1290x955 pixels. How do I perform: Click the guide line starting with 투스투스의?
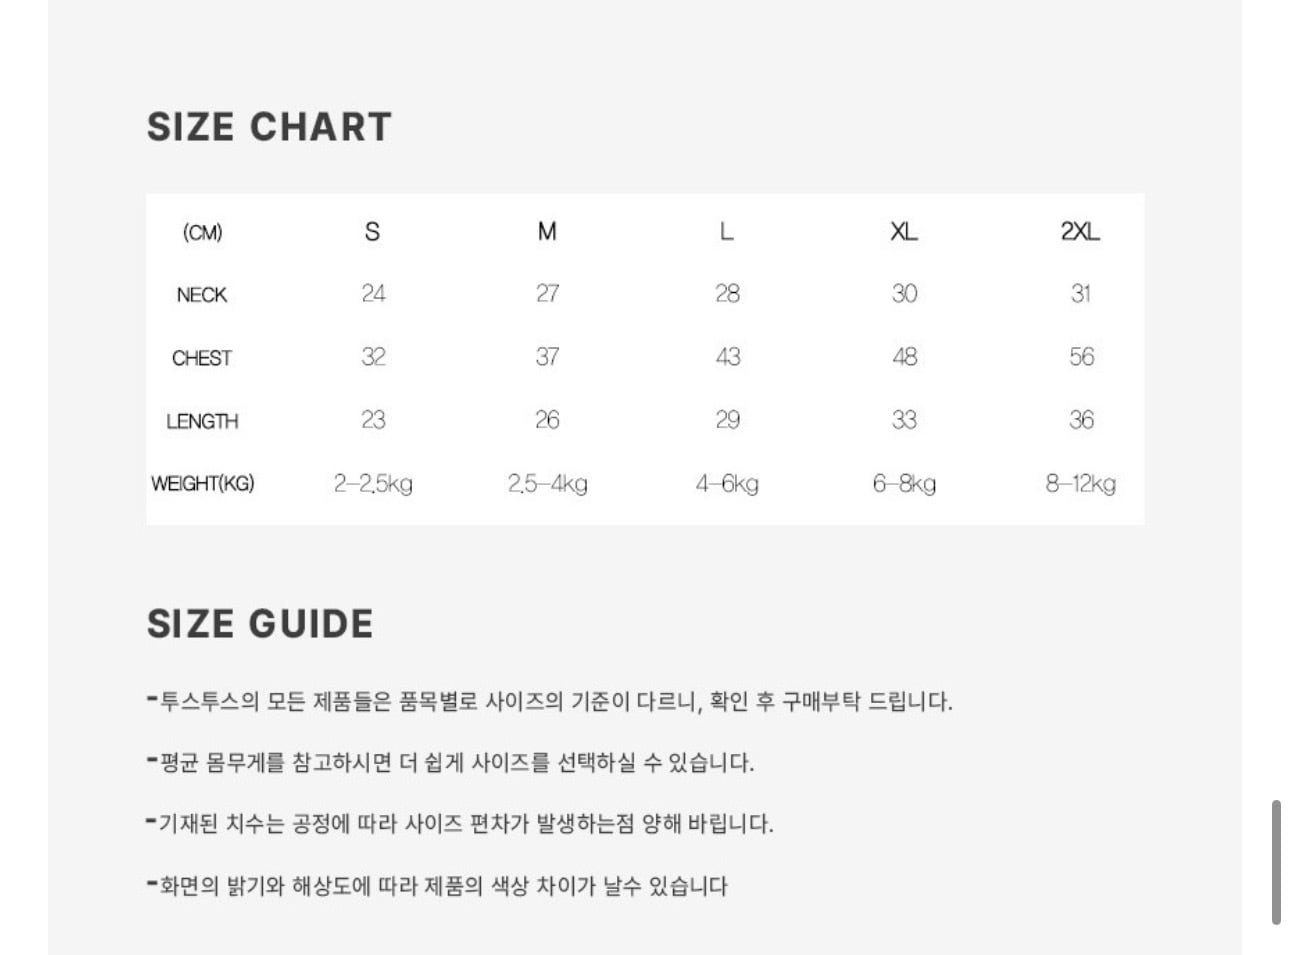point(550,701)
